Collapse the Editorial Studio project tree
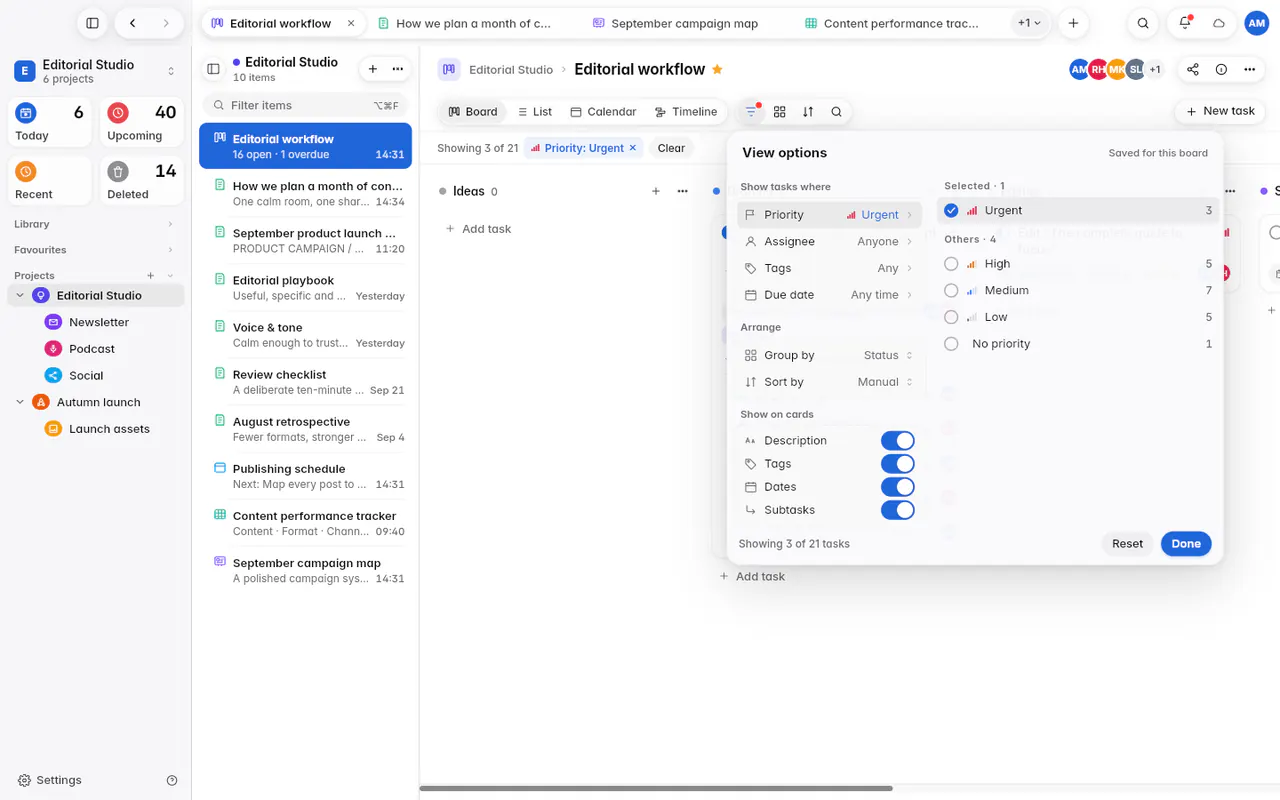 (20, 296)
